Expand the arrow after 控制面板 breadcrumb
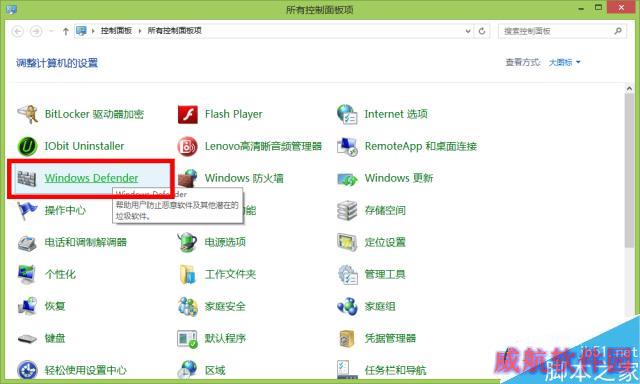640x384 pixels. (x=140, y=31)
